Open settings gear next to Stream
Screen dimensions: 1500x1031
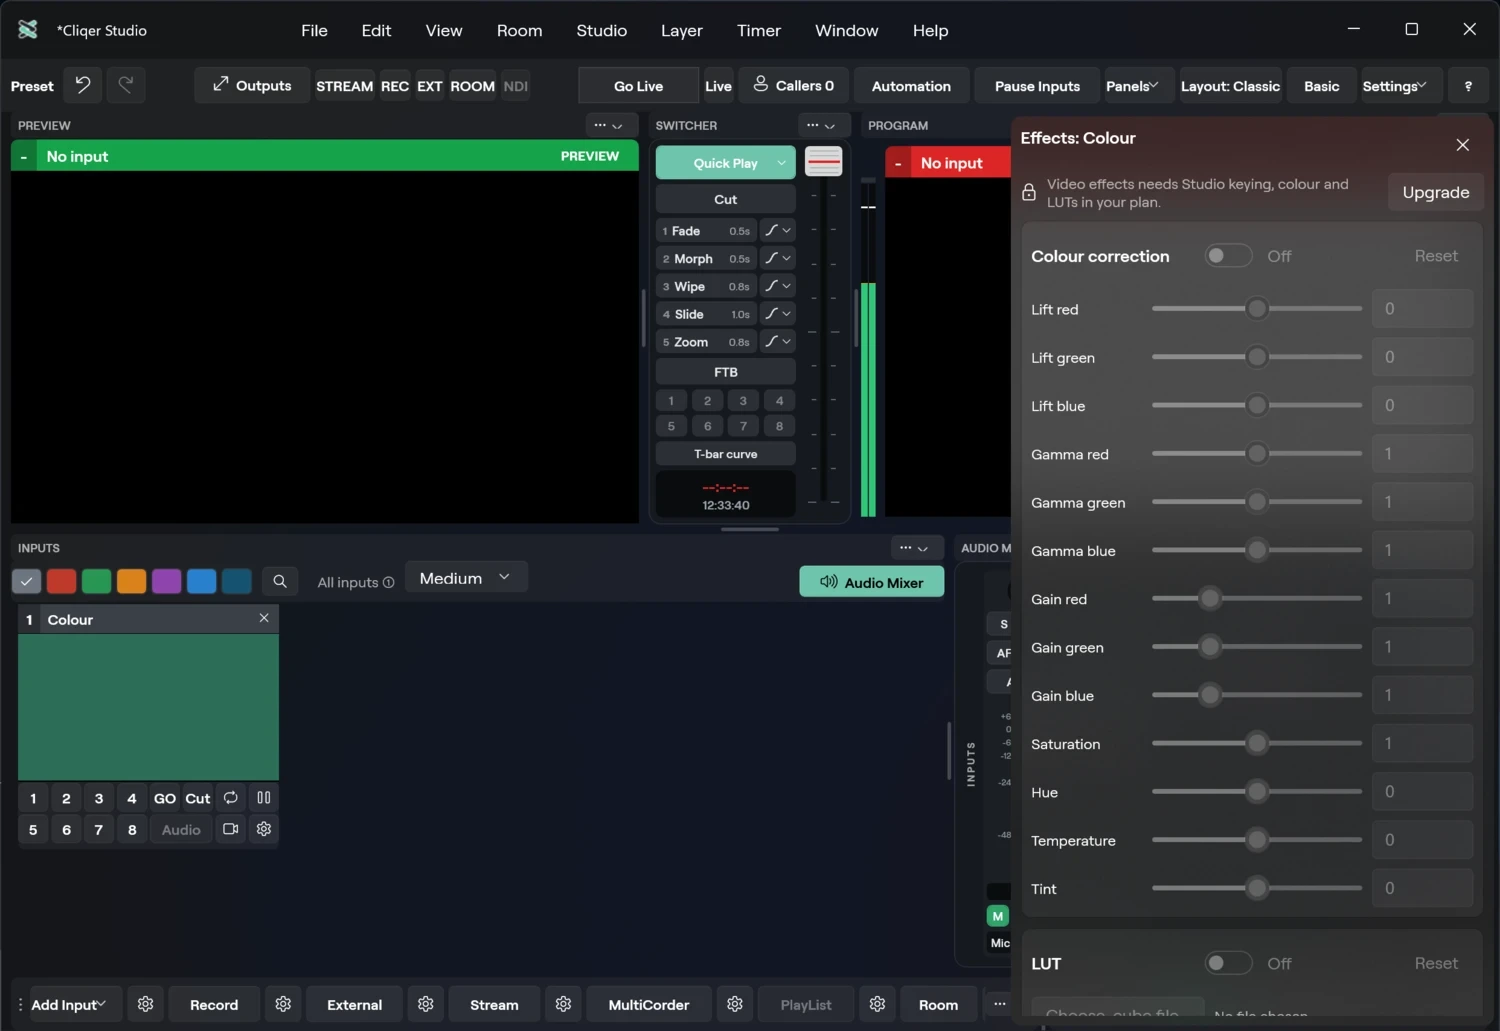point(563,1004)
